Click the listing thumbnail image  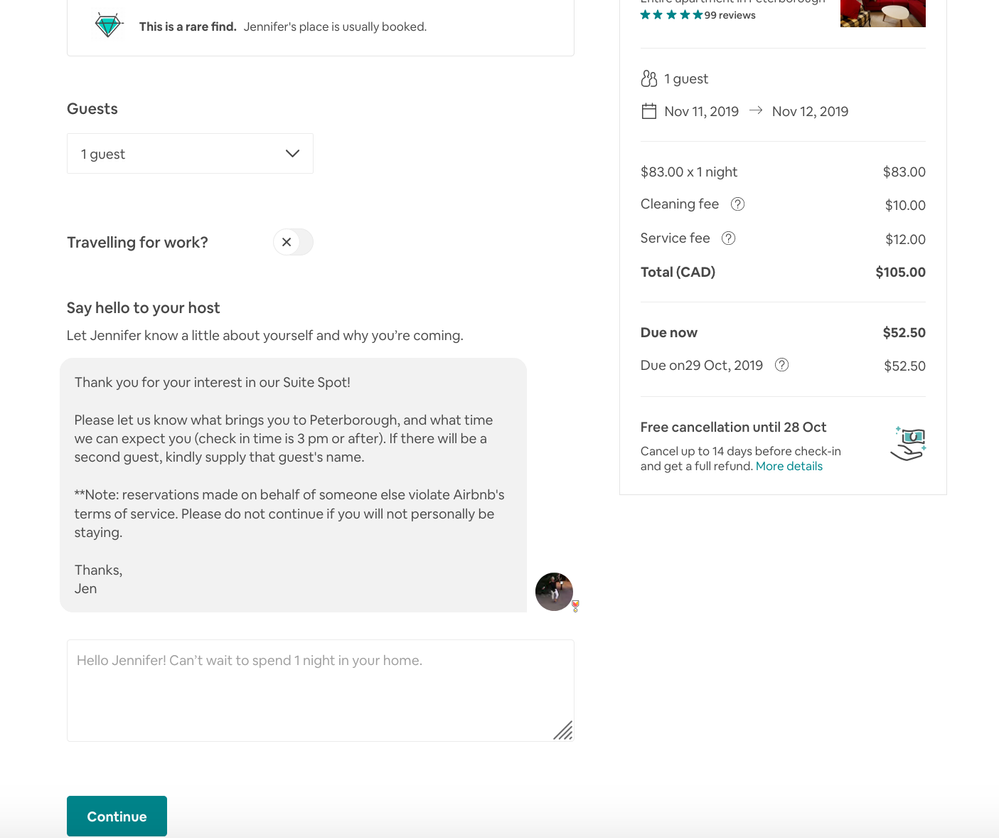click(x=882, y=13)
